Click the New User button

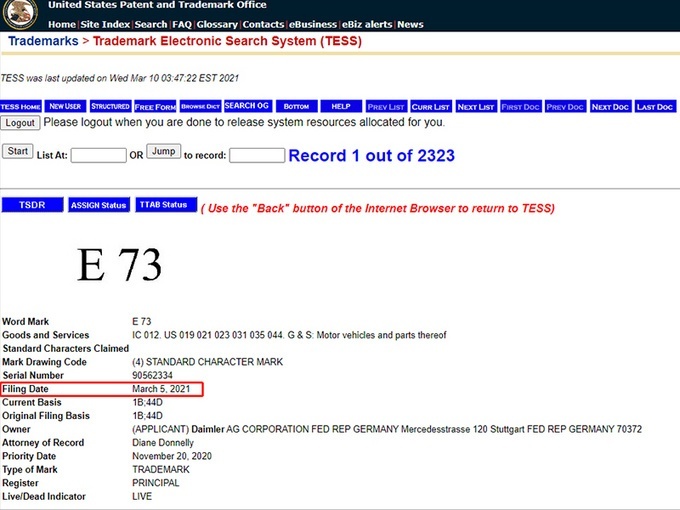[65, 107]
